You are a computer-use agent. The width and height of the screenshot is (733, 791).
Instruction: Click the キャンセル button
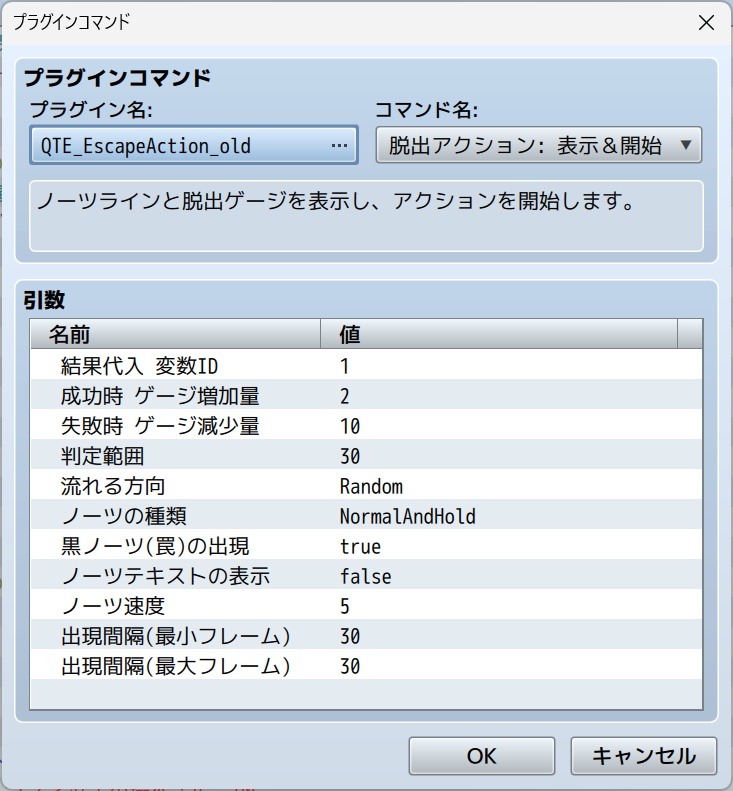644,756
